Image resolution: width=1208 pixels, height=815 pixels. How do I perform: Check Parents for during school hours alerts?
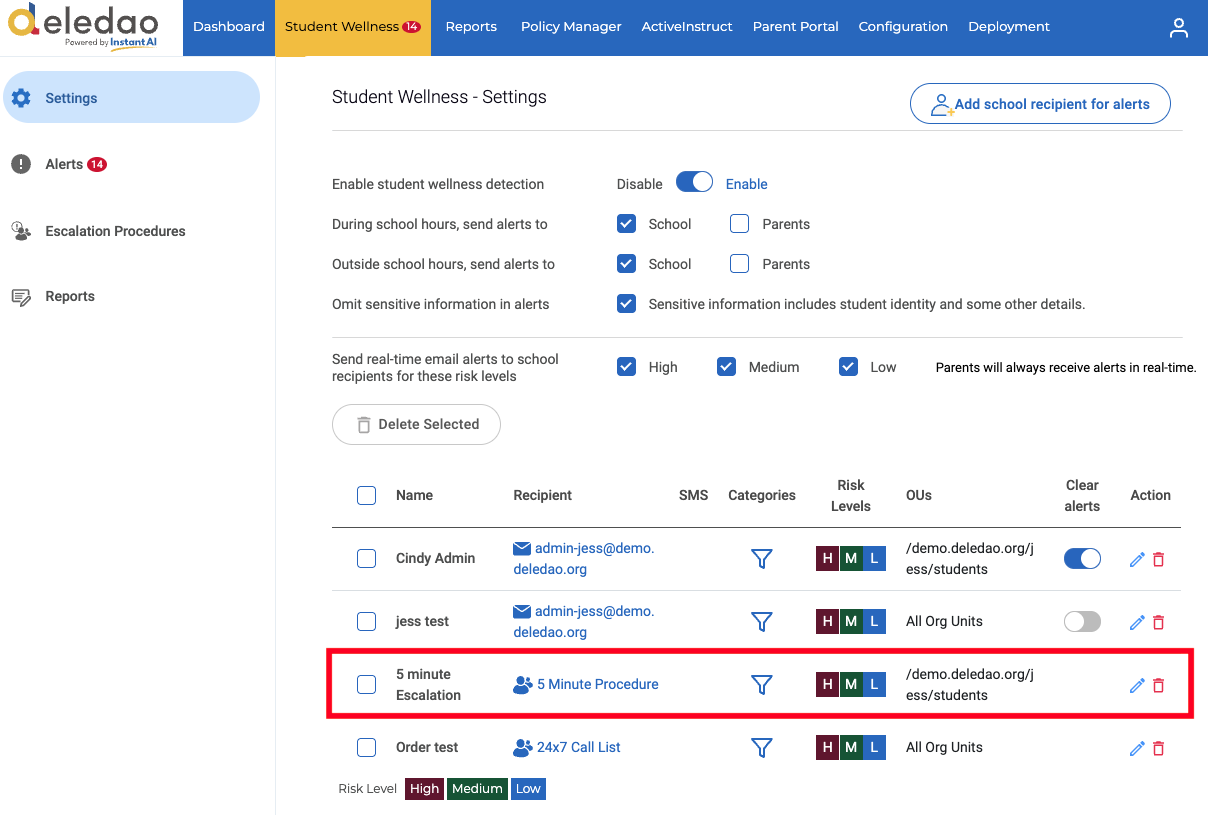coord(739,224)
